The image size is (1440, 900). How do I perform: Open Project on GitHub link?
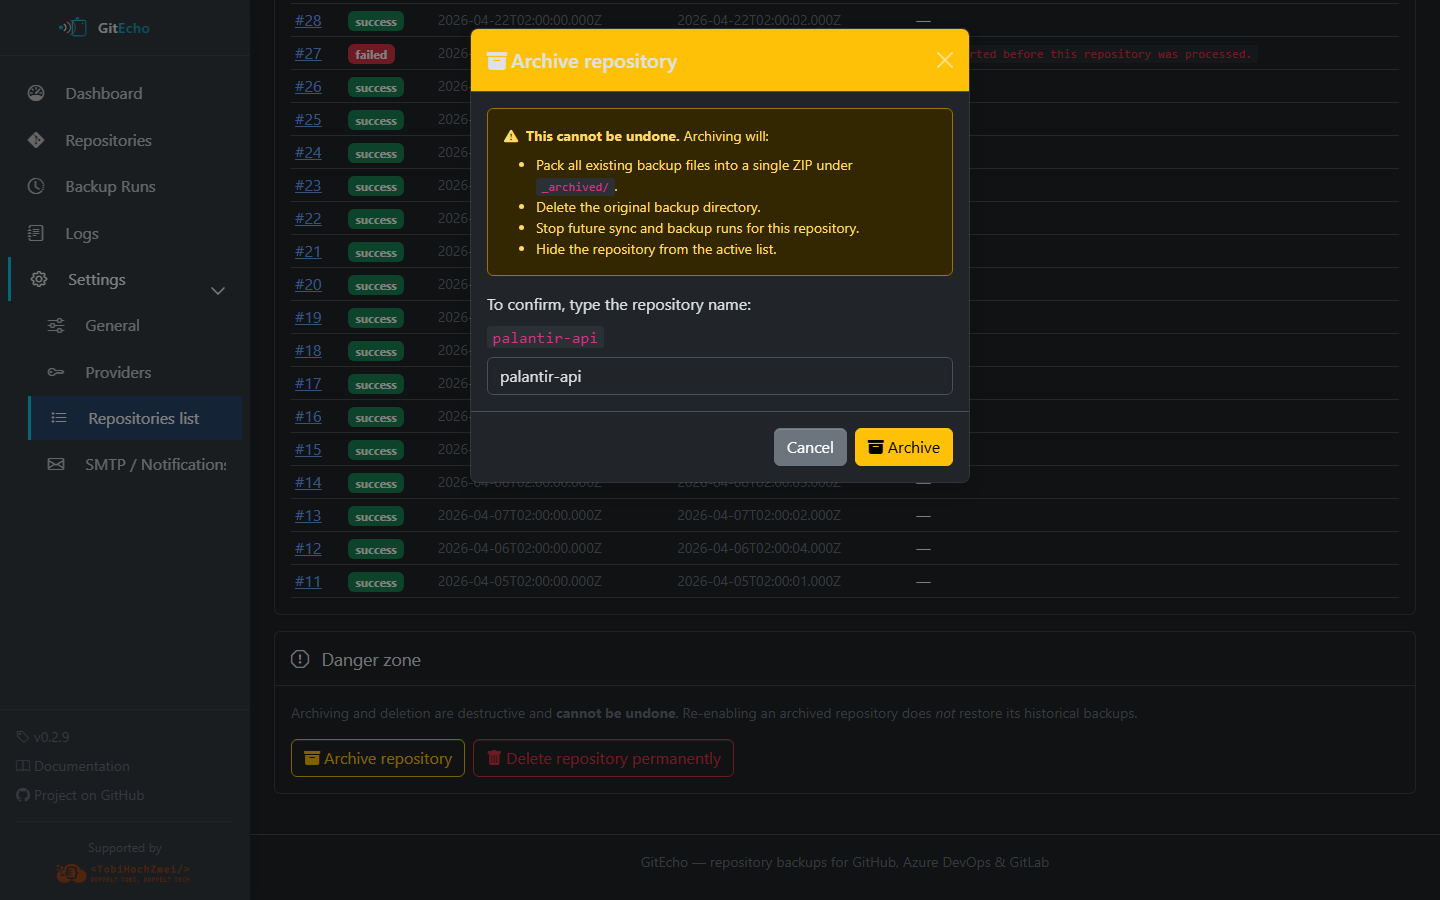tap(88, 795)
